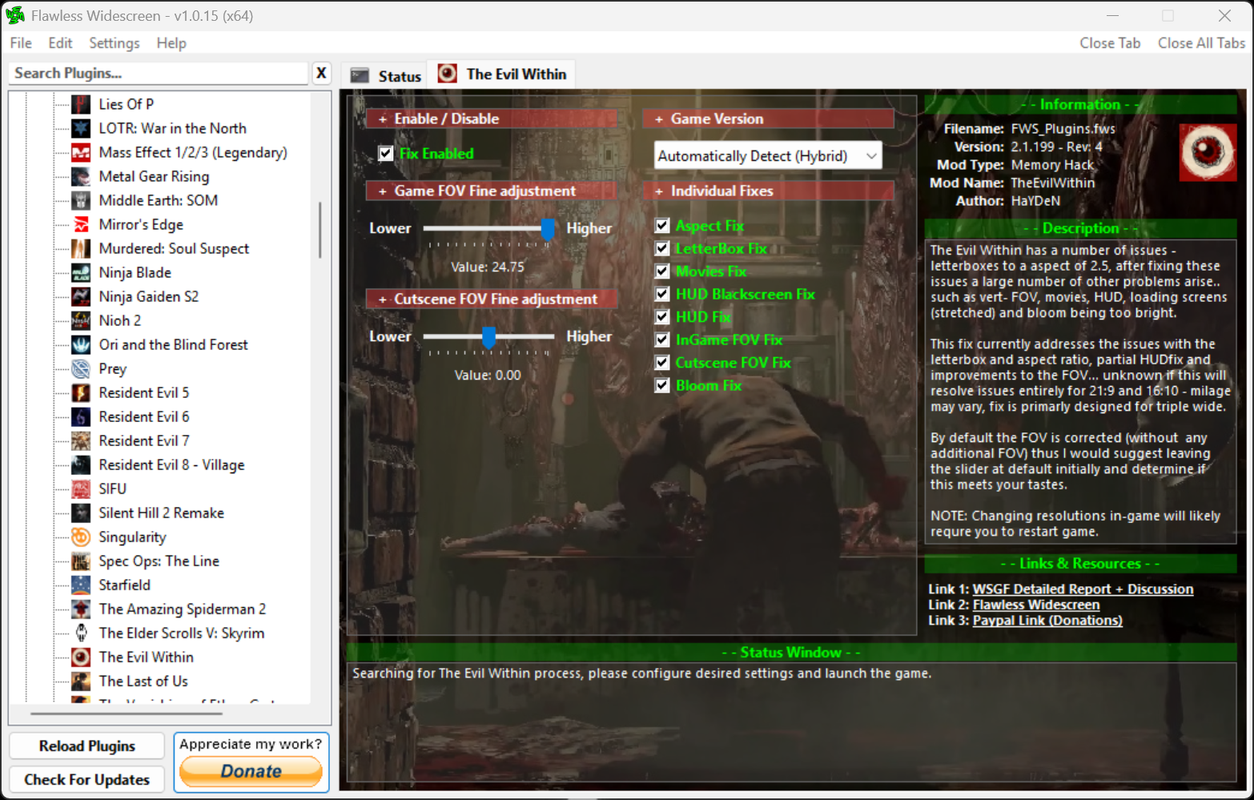Viewport: 1254px width, 800px height.
Task: Select the Singularity plugin icon
Action: (x=81, y=536)
